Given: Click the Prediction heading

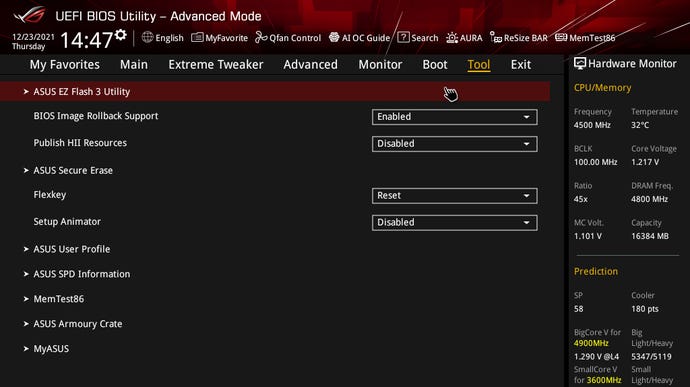Looking at the screenshot, I should pos(596,272).
